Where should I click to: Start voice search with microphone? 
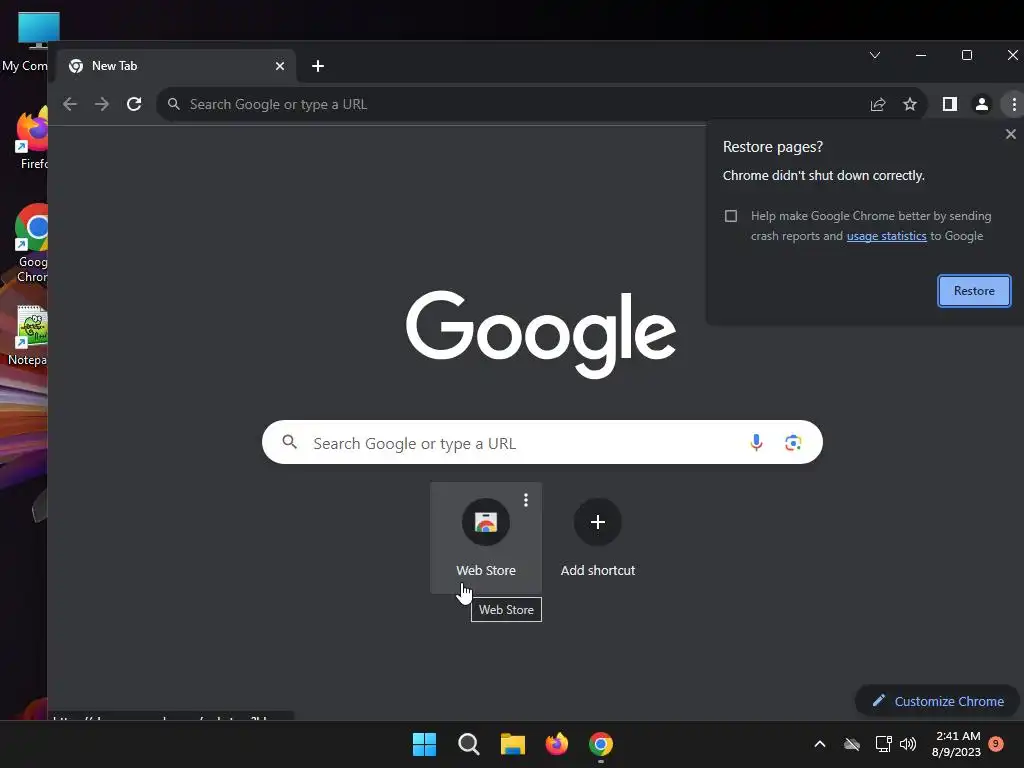click(x=756, y=443)
